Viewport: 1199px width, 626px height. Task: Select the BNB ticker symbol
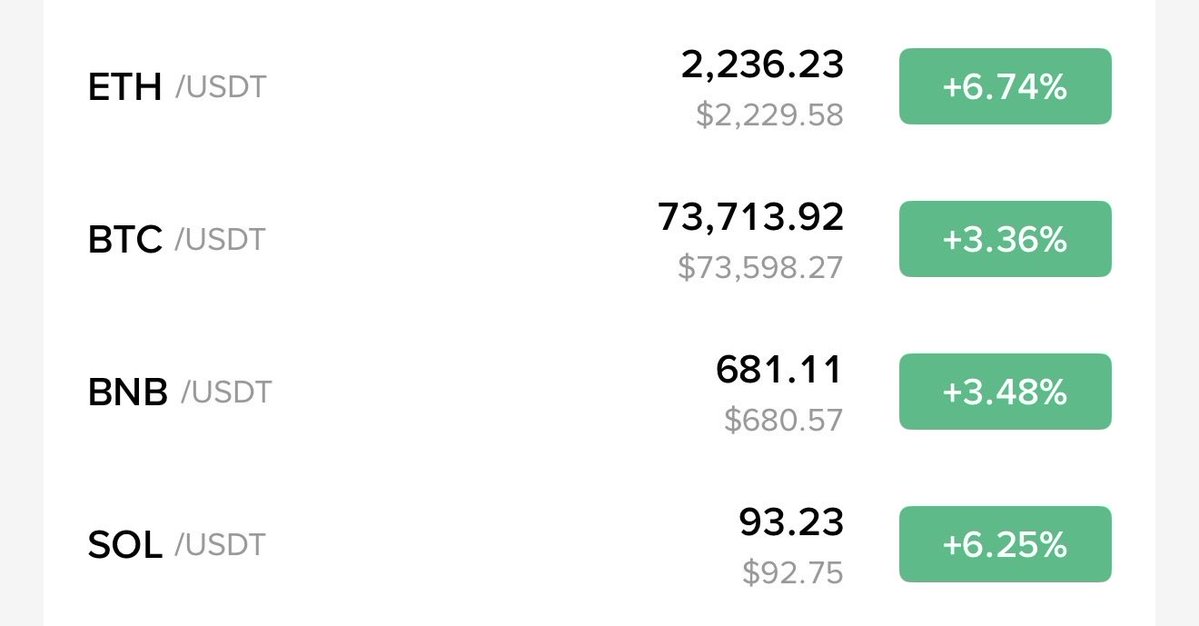click(x=128, y=393)
